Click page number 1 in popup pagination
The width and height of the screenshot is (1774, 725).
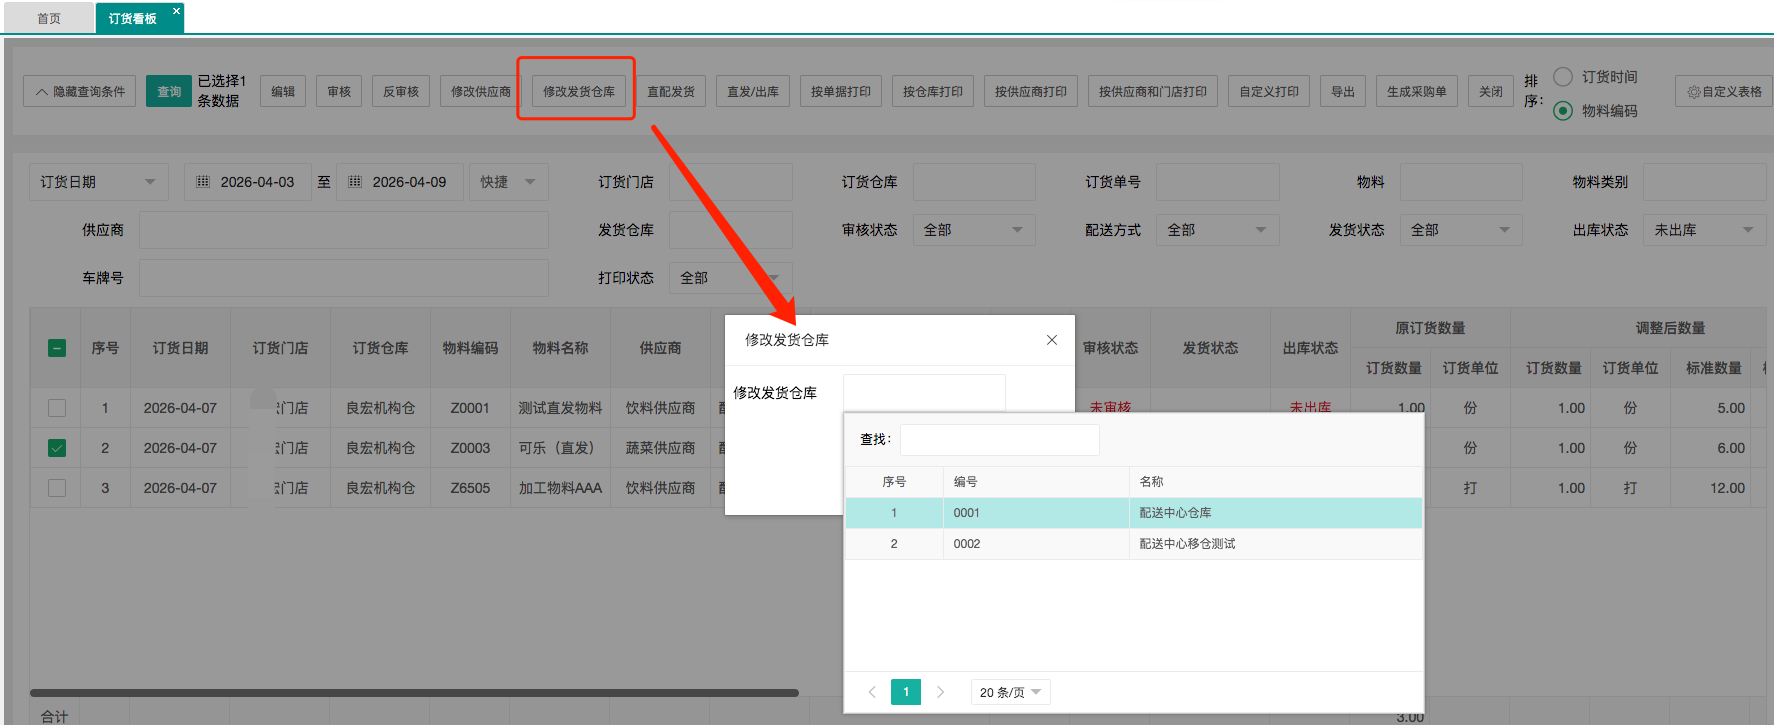[x=906, y=692]
